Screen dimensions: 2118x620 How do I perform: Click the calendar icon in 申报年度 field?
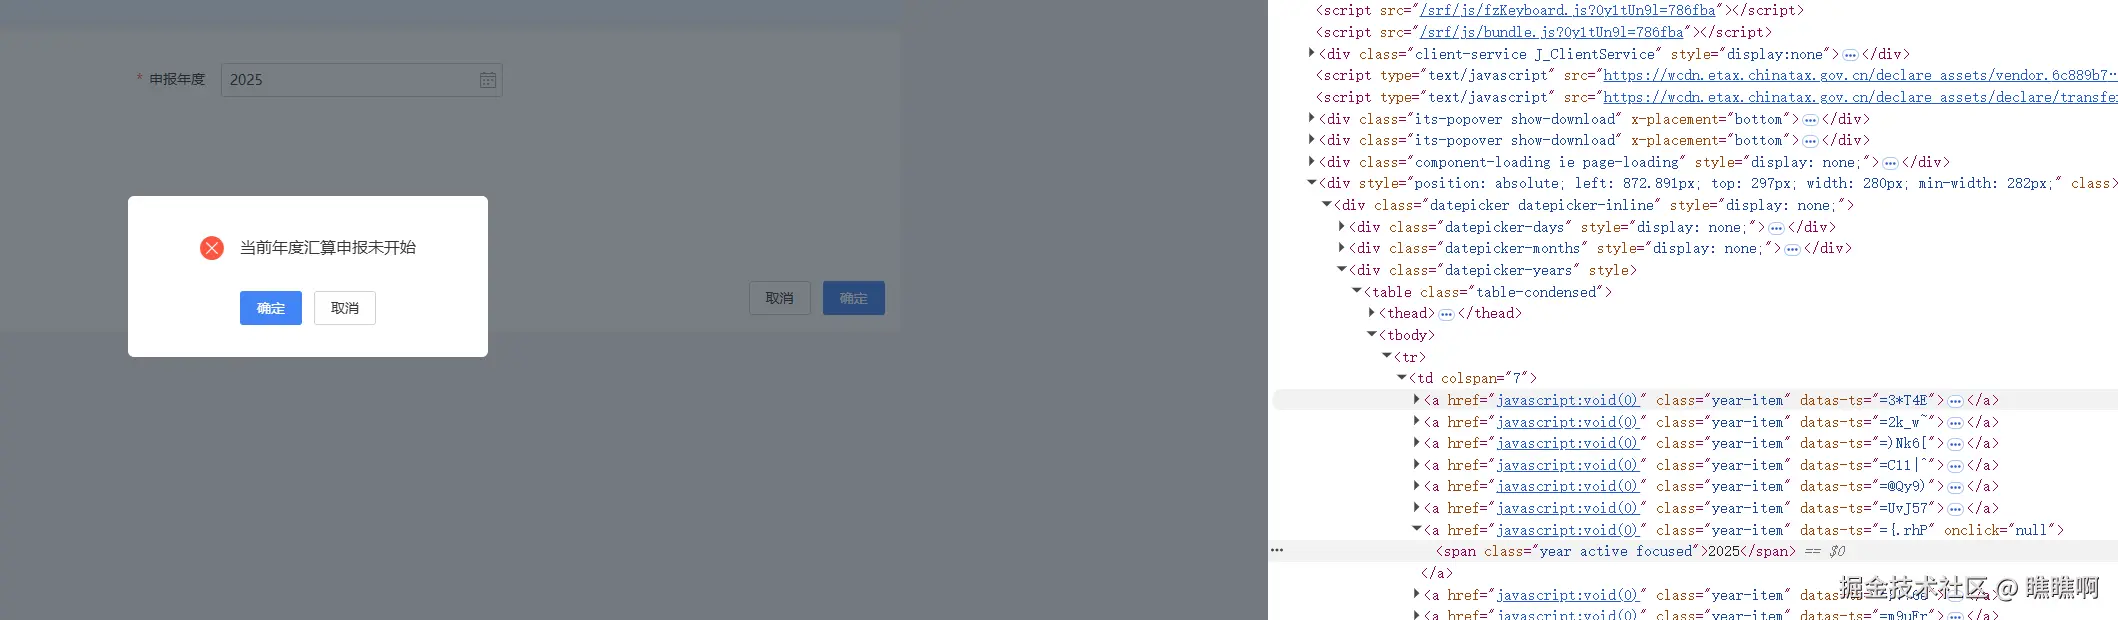tap(487, 80)
